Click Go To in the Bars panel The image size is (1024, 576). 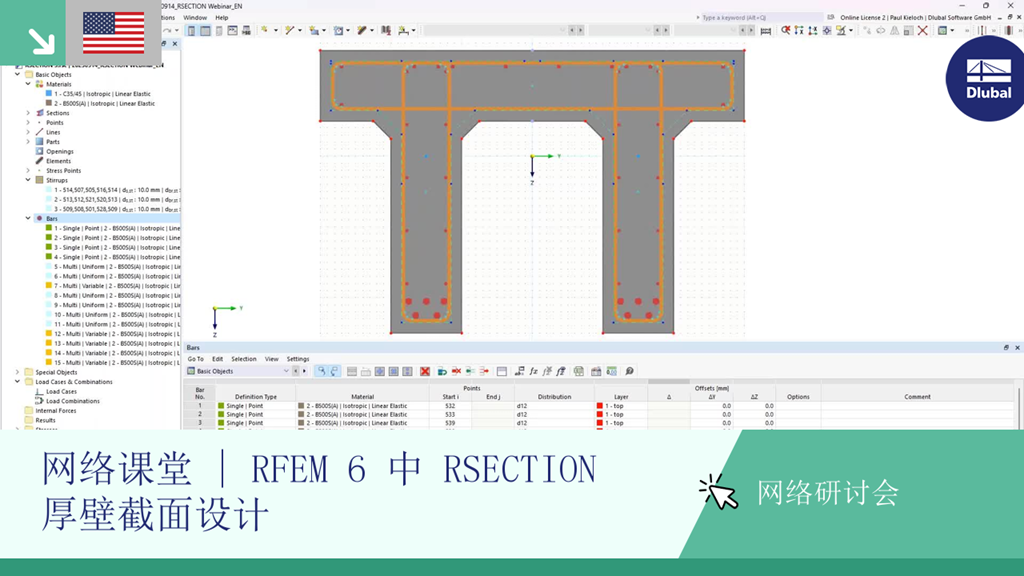194,358
